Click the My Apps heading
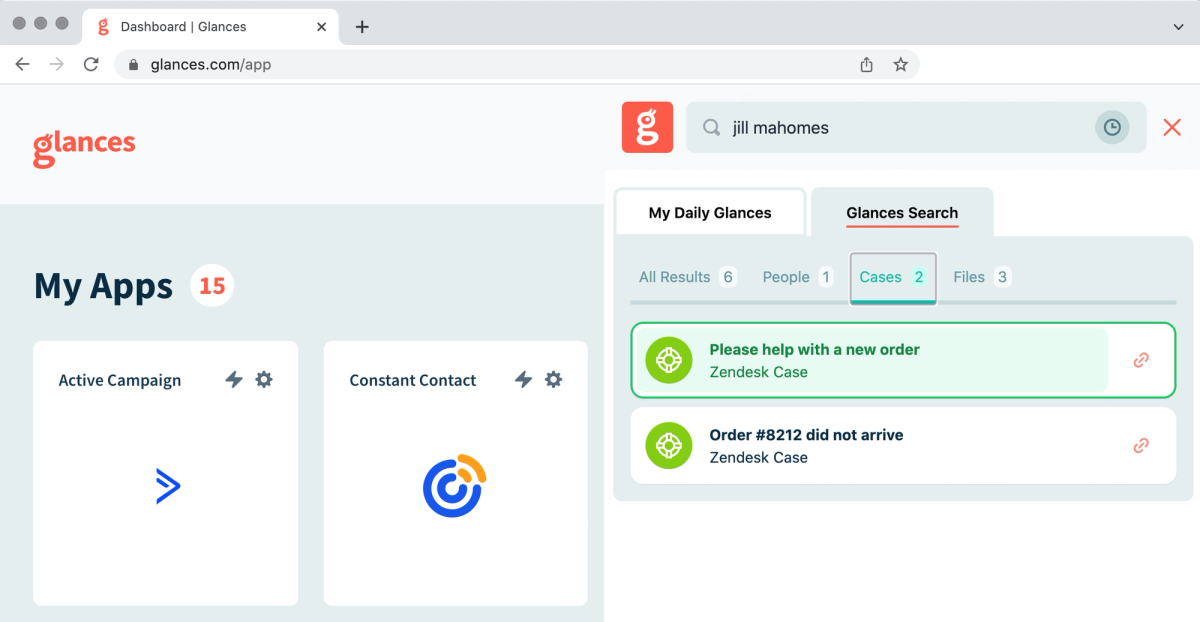Image resolution: width=1200 pixels, height=622 pixels. 103,286
